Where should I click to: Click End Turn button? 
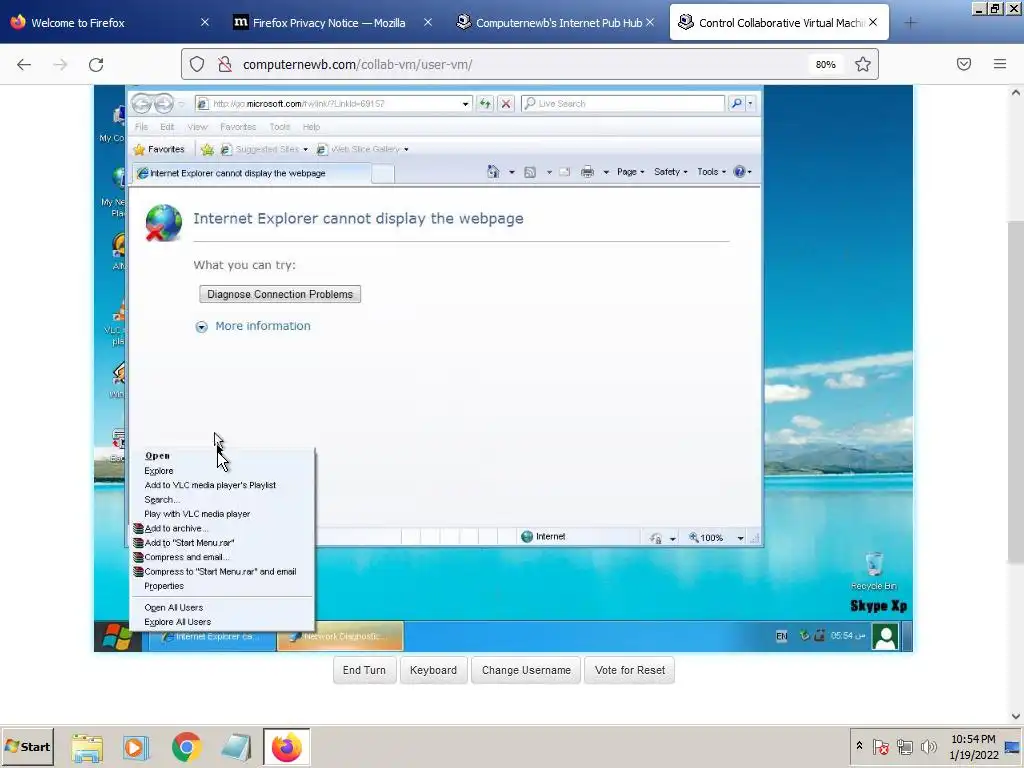pyautogui.click(x=364, y=670)
